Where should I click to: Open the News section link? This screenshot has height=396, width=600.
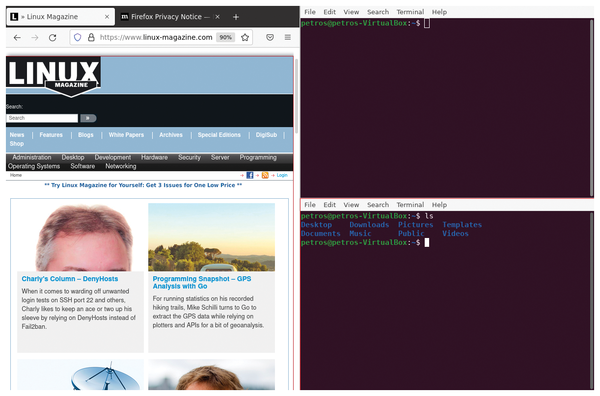[17, 135]
